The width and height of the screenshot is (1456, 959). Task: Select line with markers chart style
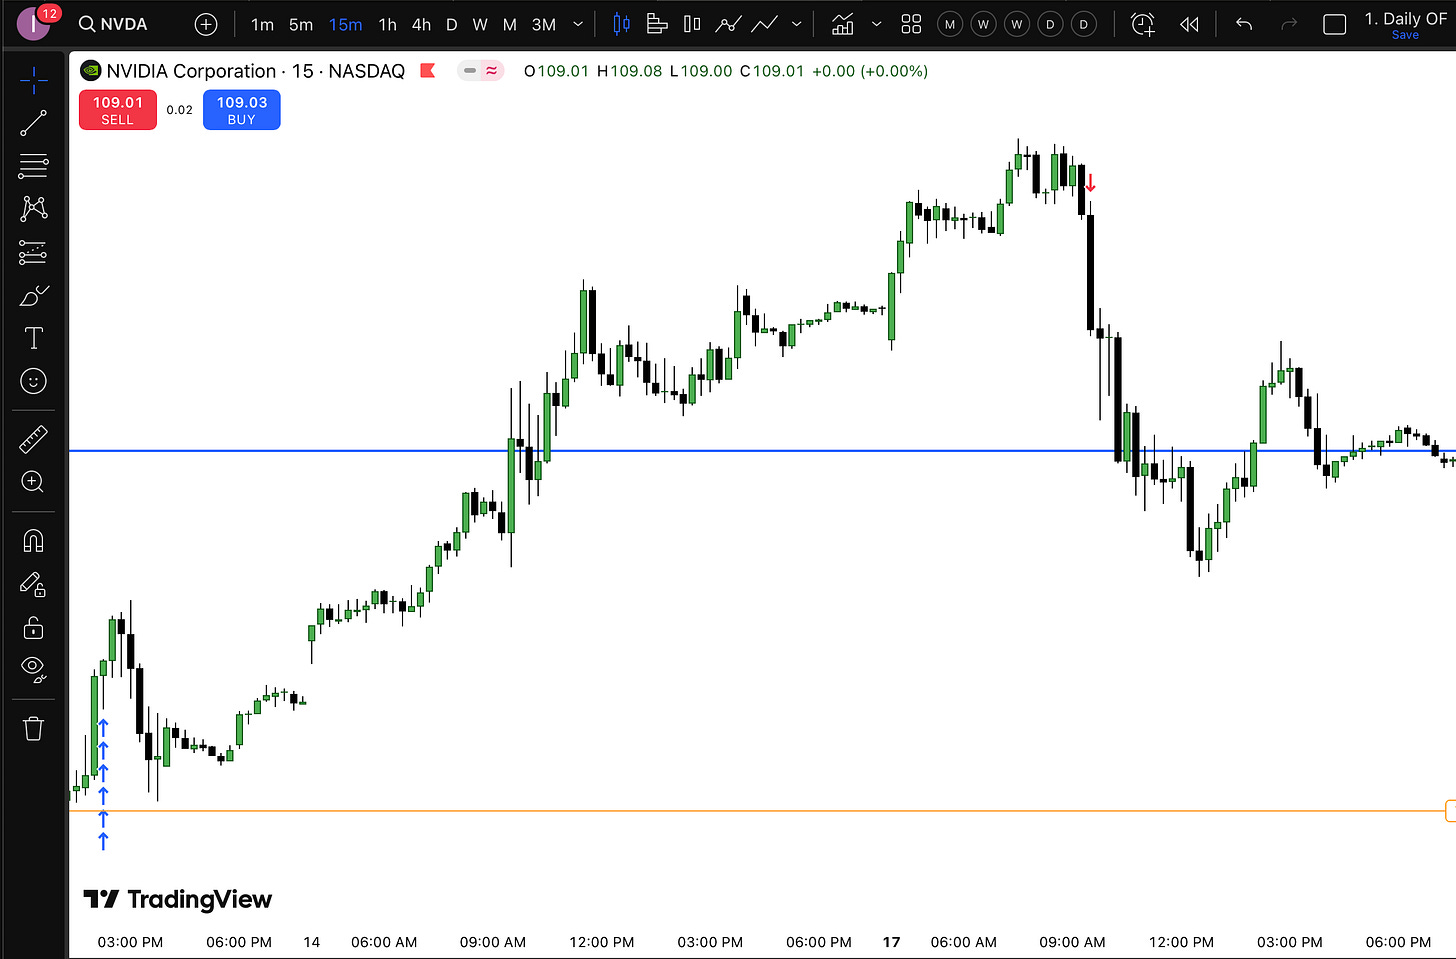point(728,24)
